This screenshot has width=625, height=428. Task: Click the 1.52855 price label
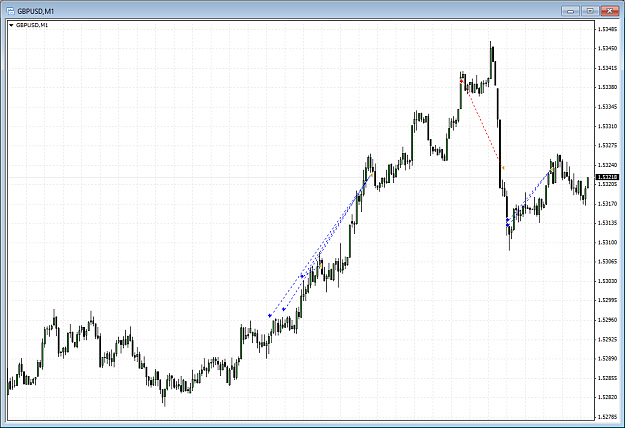[607, 378]
